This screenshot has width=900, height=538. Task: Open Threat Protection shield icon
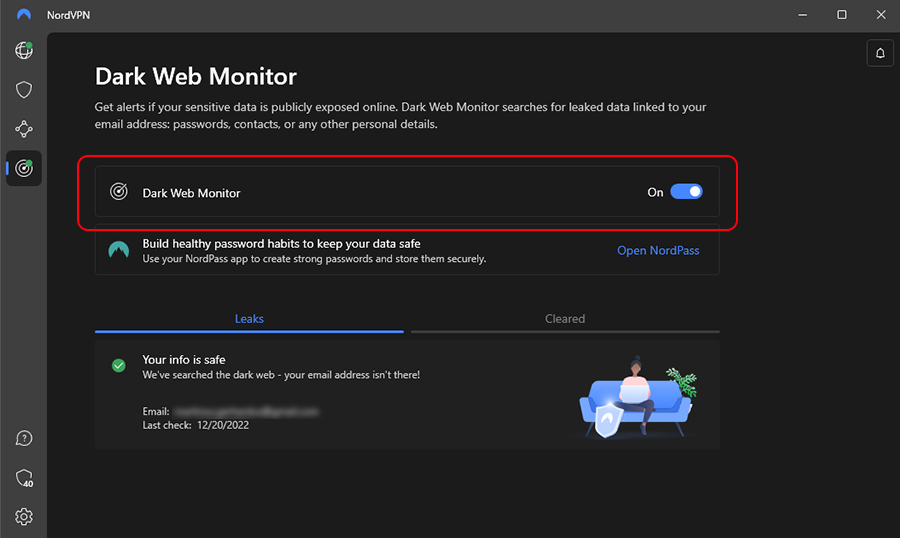(24, 90)
